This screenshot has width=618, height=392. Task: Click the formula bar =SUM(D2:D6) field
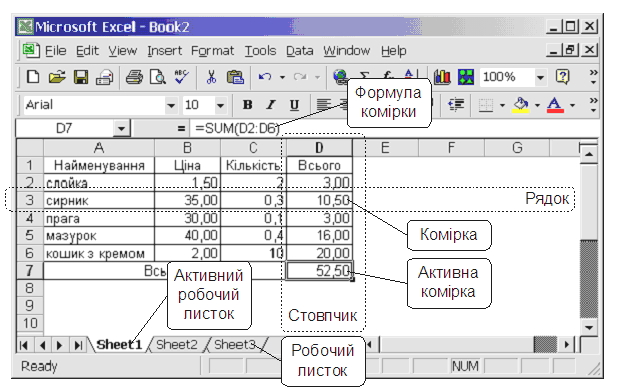coord(395,128)
